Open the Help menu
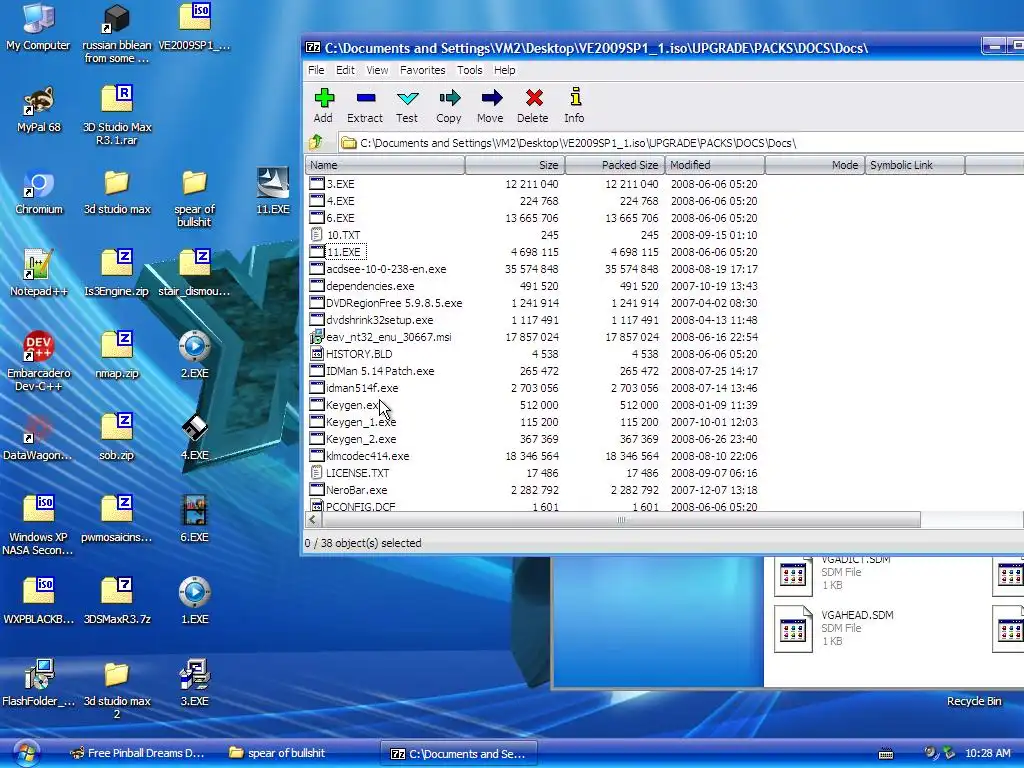1024x768 pixels. coord(504,70)
